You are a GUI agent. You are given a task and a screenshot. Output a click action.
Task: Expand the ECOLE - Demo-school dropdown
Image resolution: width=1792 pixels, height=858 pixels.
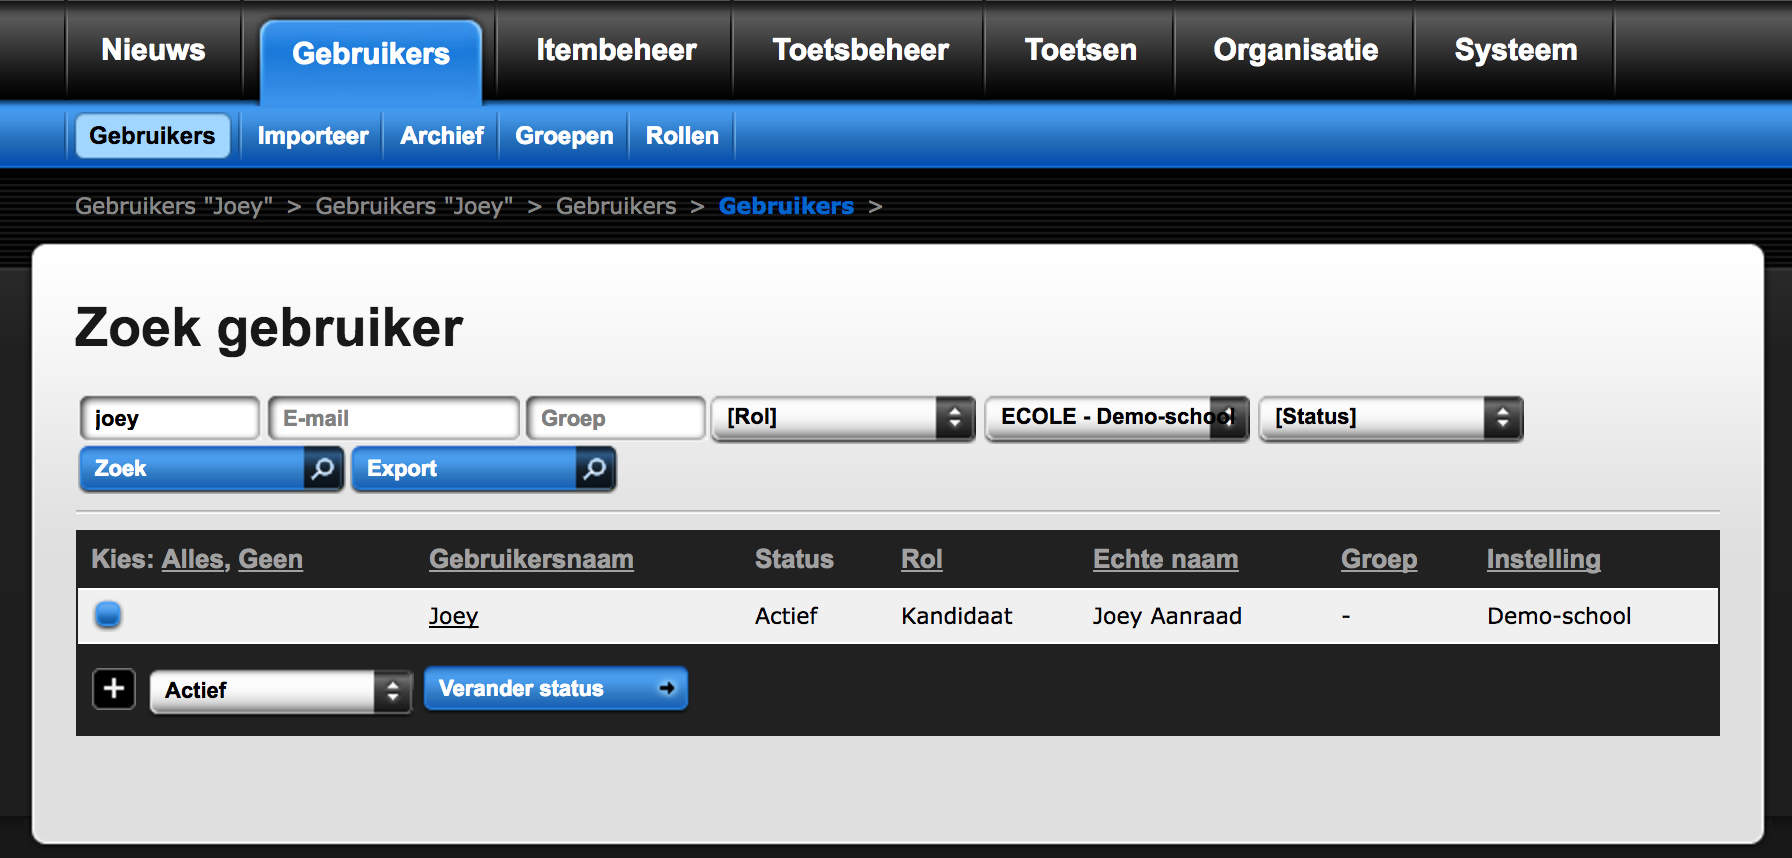pyautogui.click(x=1117, y=418)
